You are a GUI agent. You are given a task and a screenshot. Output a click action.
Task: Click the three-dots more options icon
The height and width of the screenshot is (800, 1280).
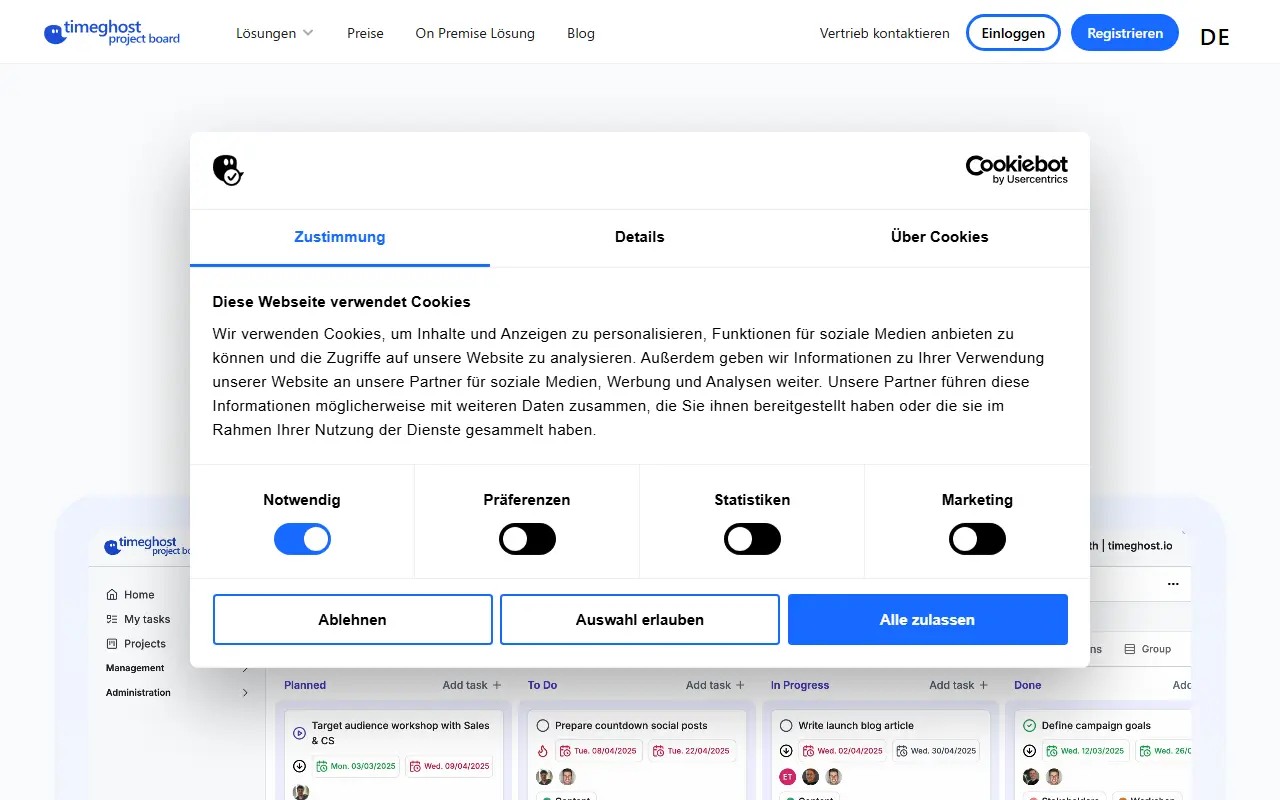[x=1173, y=584]
